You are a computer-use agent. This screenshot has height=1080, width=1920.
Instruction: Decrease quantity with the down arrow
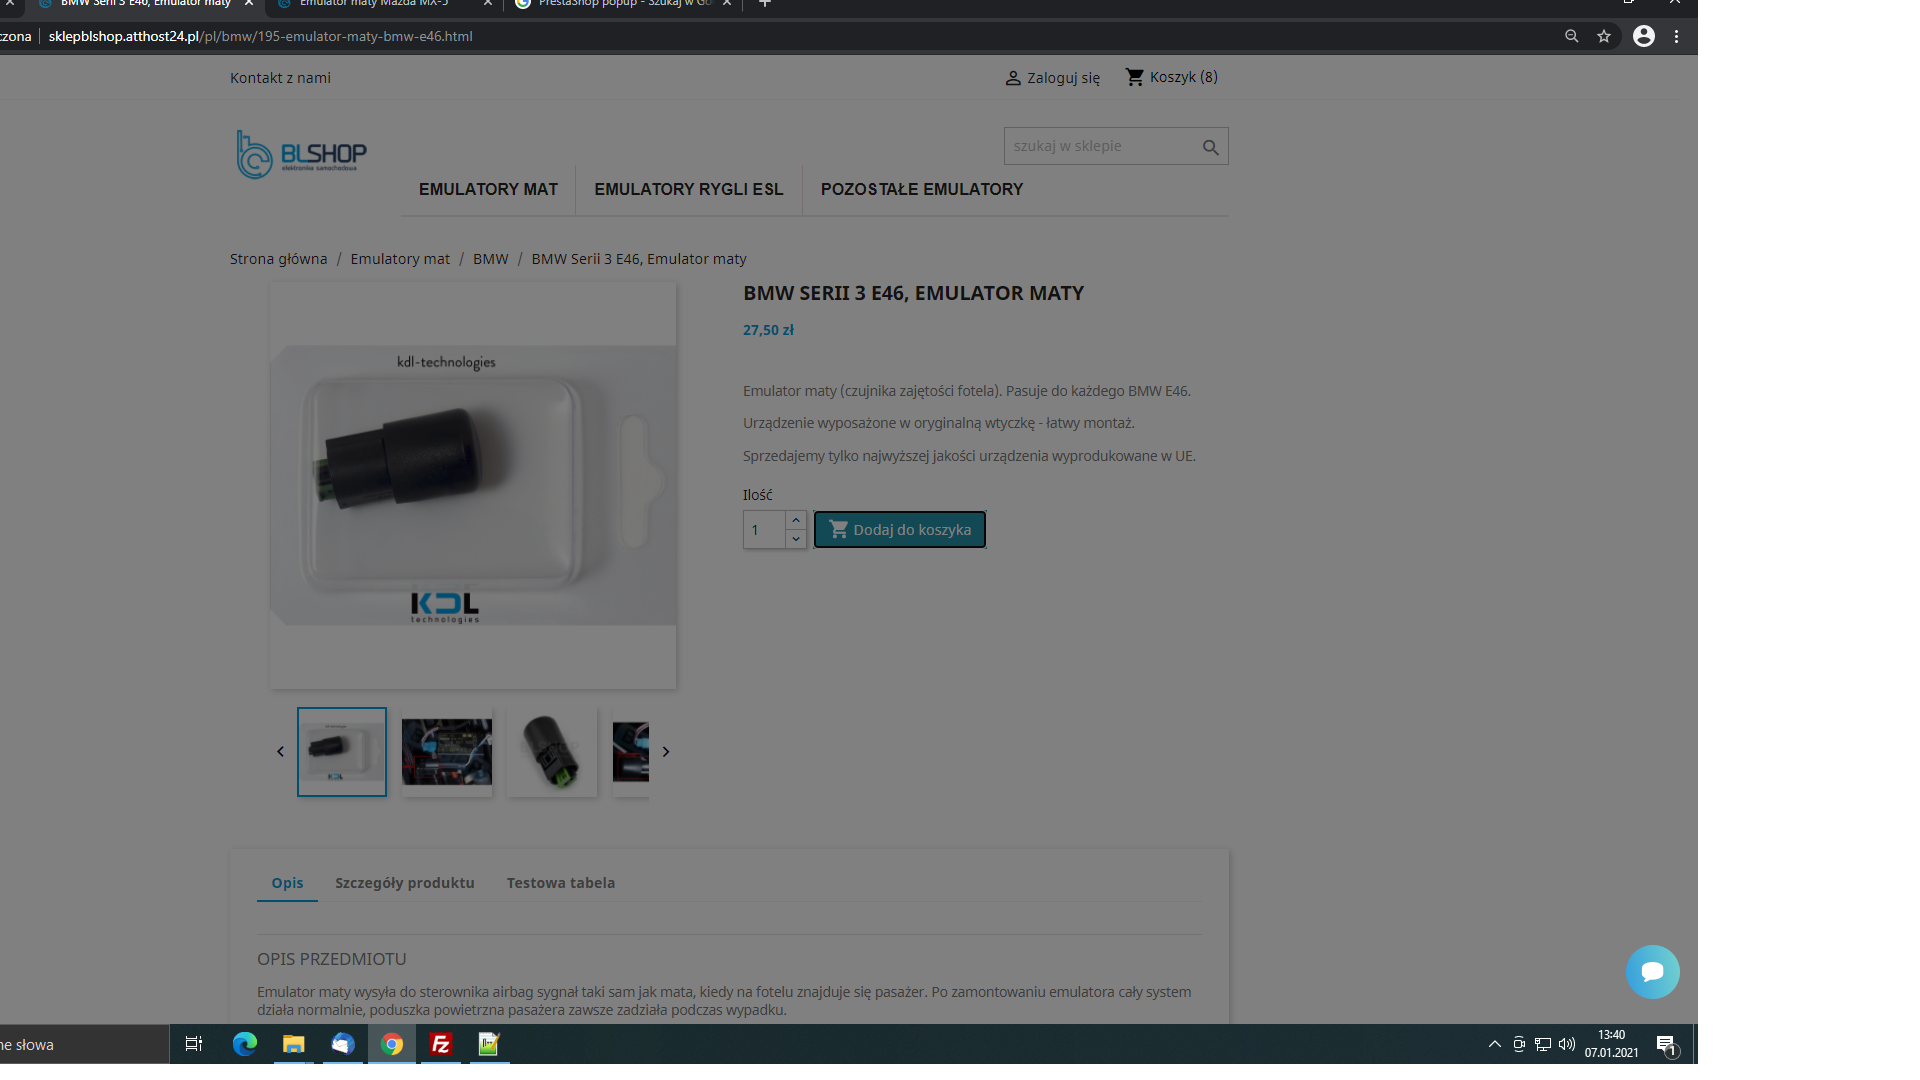click(x=796, y=539)
